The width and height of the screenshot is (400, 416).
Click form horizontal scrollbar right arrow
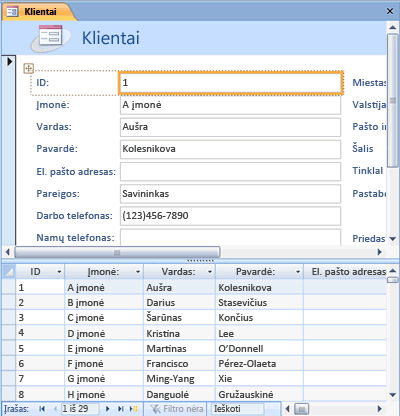pos(380,252)
